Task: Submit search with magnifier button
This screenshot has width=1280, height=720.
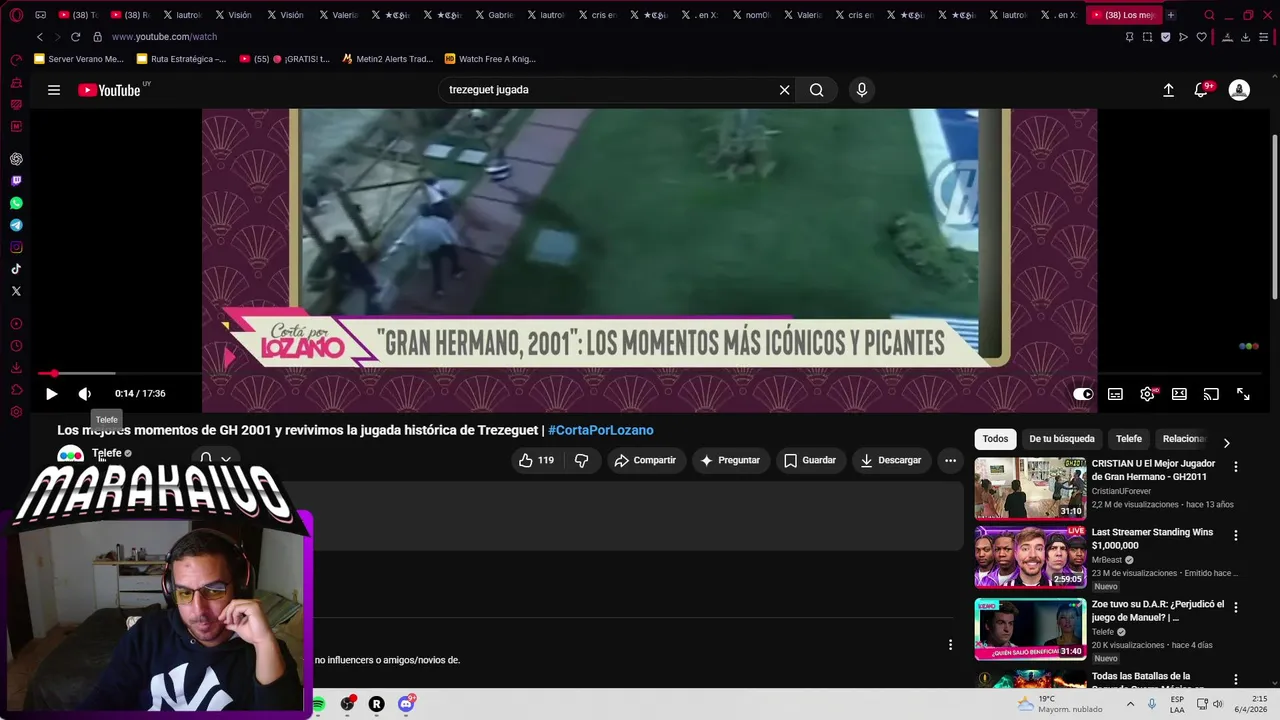Action: [x=817, y=90]
